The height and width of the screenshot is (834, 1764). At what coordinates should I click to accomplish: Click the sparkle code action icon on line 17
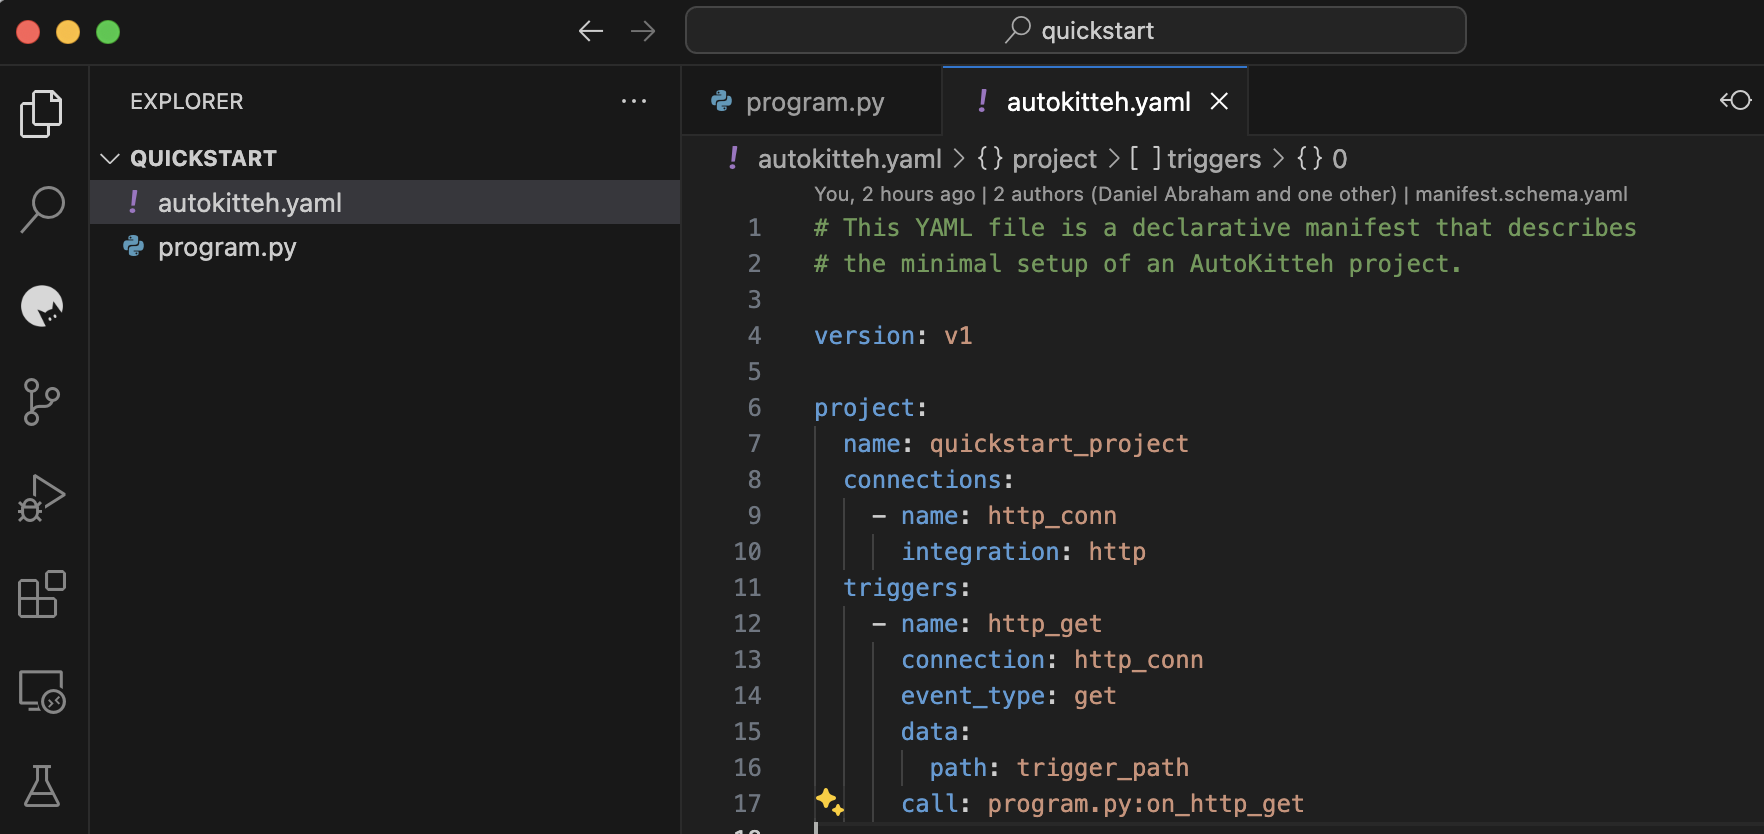click(x=829, y=802)
